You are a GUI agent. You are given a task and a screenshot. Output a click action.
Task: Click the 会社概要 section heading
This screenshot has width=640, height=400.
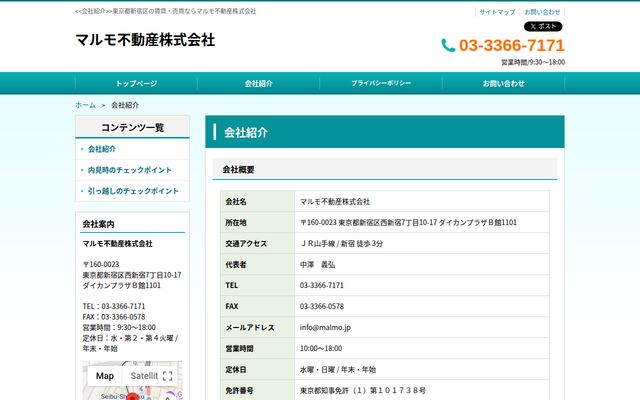tap(238, 169)
